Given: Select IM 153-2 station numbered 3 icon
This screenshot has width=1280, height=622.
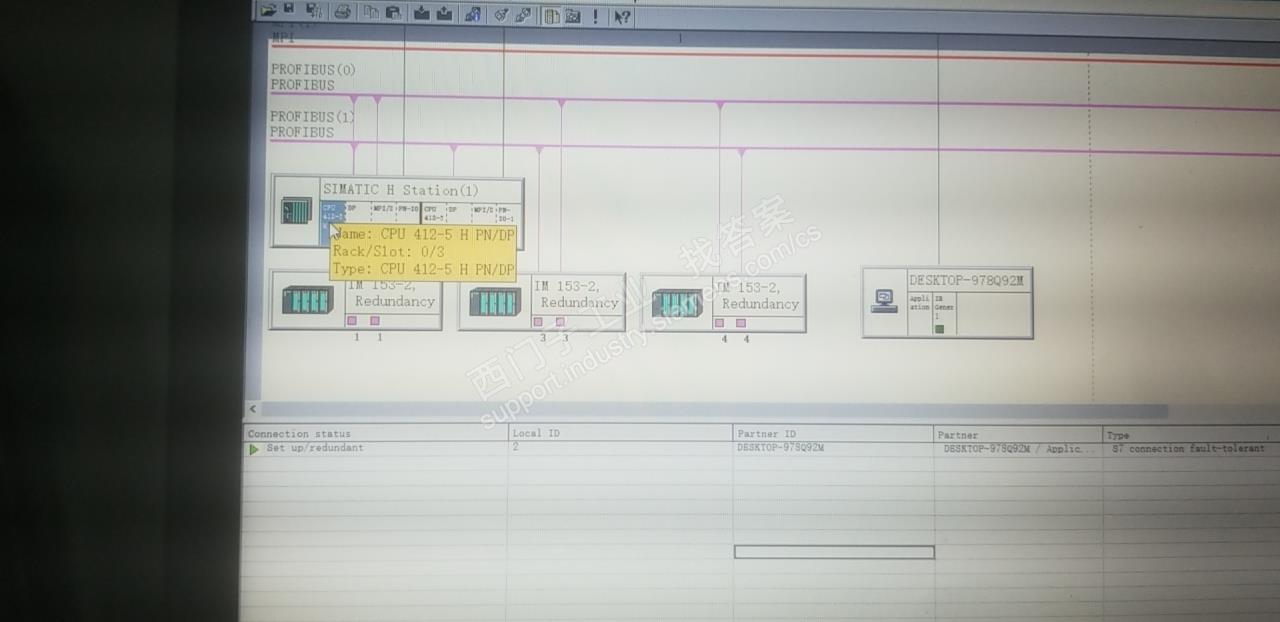Looking at the screenshot, I should [495, 301].
